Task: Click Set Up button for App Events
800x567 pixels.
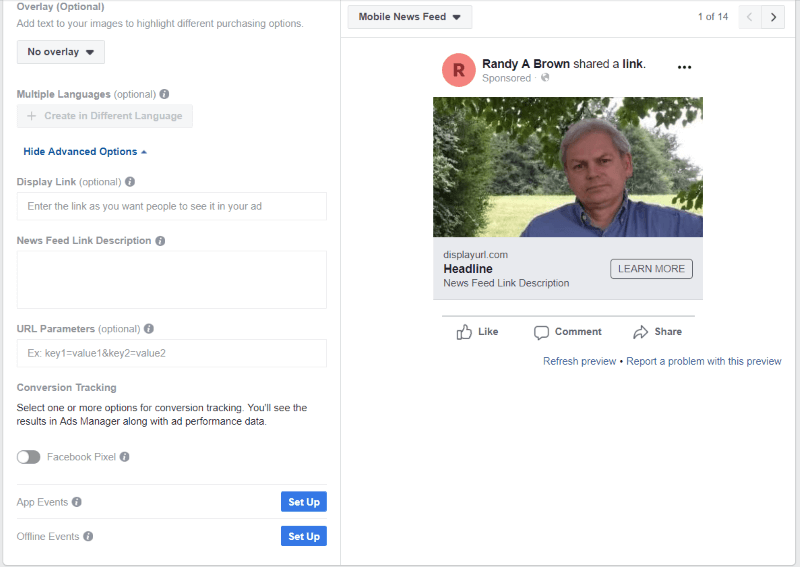Action: click(x=304, y=502)
